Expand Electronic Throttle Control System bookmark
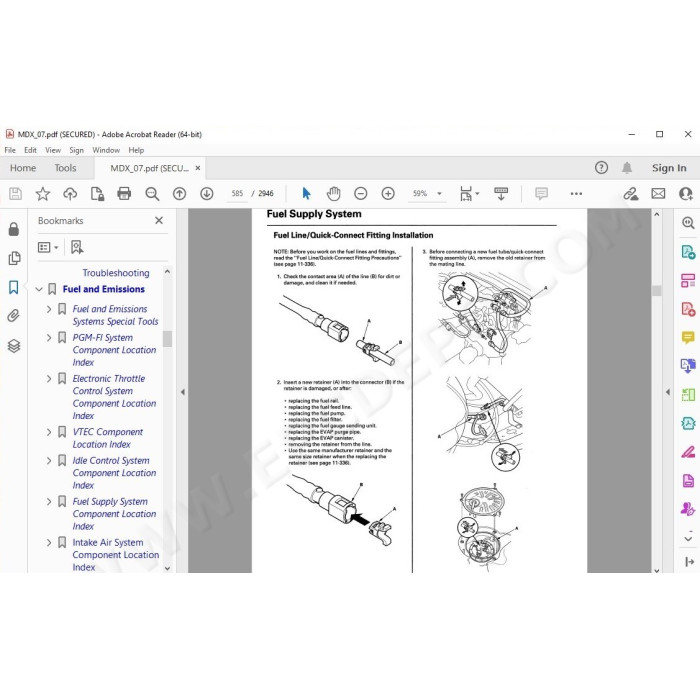 point(49,379)
